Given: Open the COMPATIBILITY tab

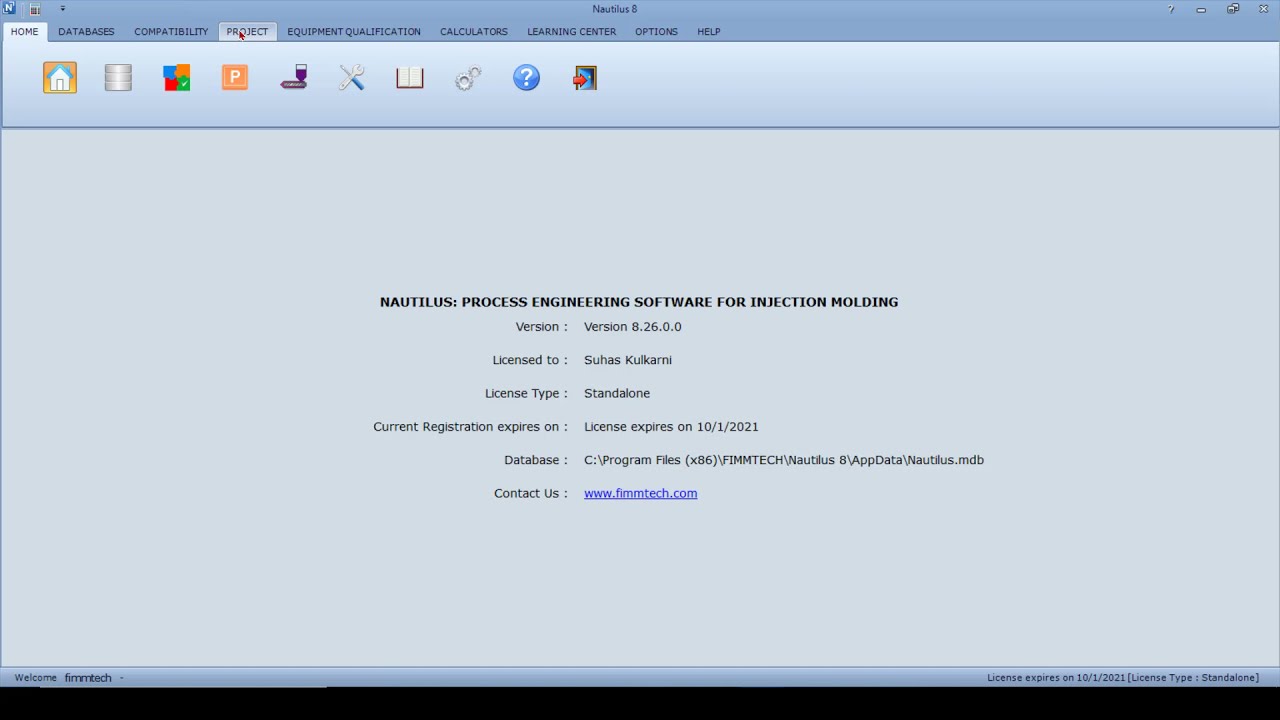Looking at the screenshot, I should 171,31.
